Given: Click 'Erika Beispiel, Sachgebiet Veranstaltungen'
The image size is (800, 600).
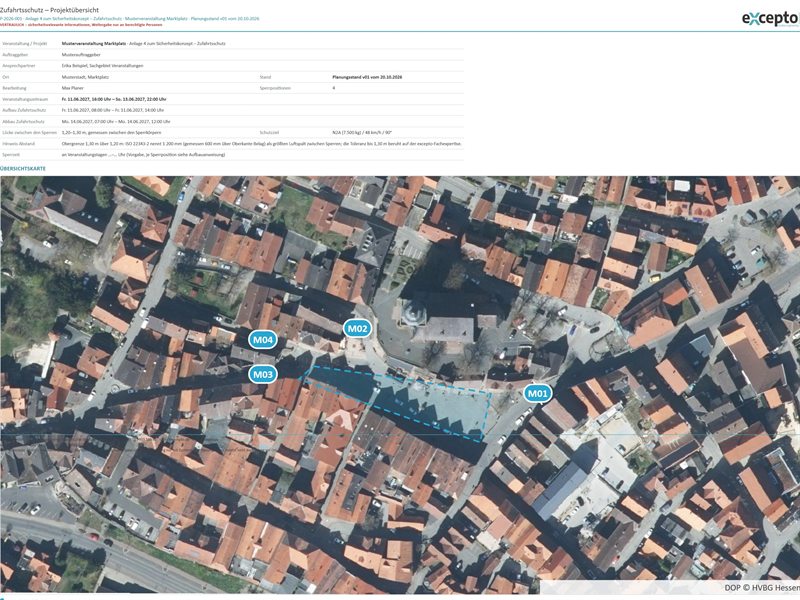Looking at the screenshot, I should tap(102, 66).
